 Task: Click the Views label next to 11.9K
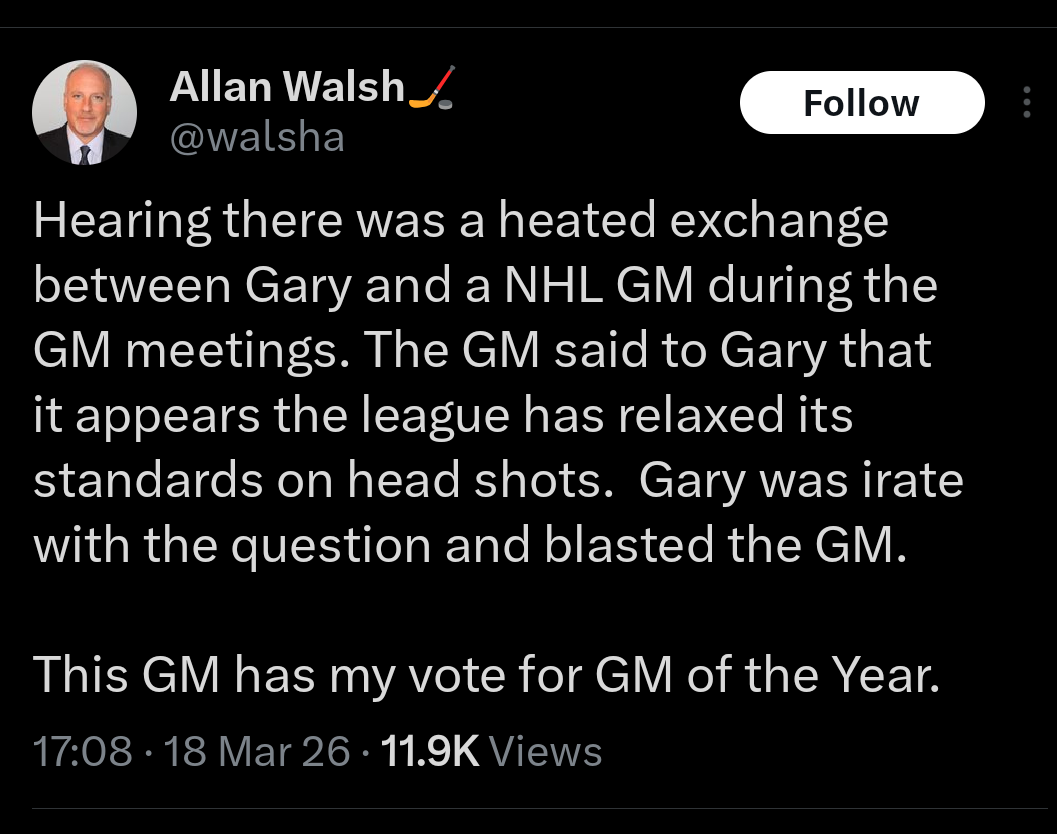point(545,750)
